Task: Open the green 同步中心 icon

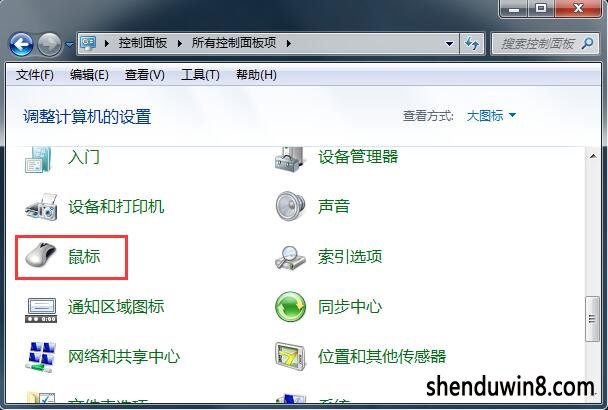Action: pos(290,306)
